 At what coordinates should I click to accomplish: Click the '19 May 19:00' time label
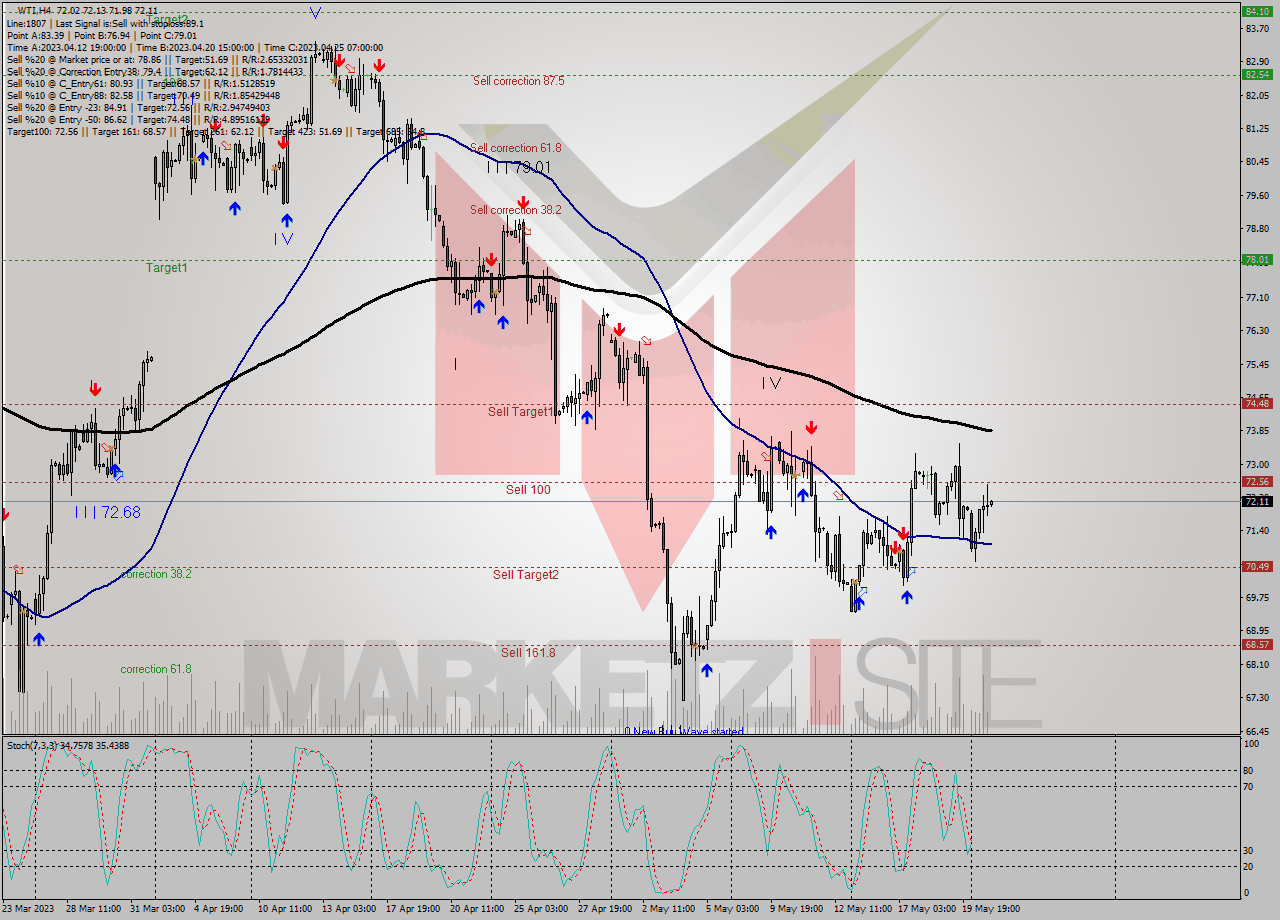point(991,909)
